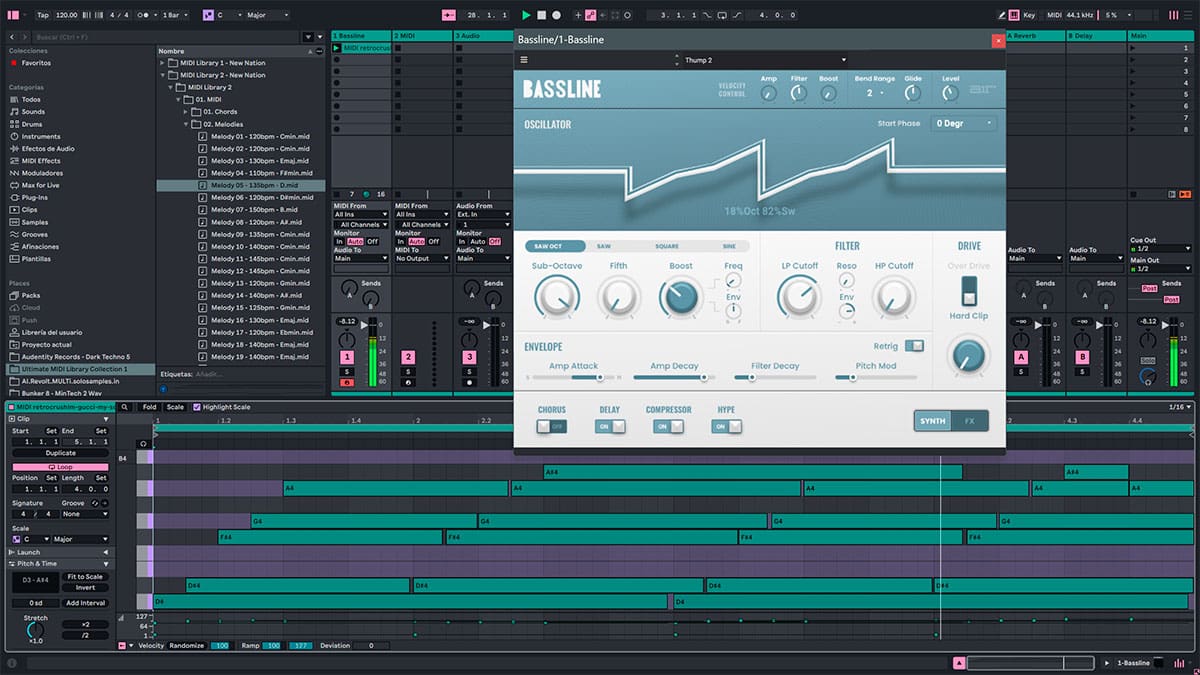This screenshot has width=1200, height=675.
Task: Toggle the track 2 activator button
Action: click(408, 357)
